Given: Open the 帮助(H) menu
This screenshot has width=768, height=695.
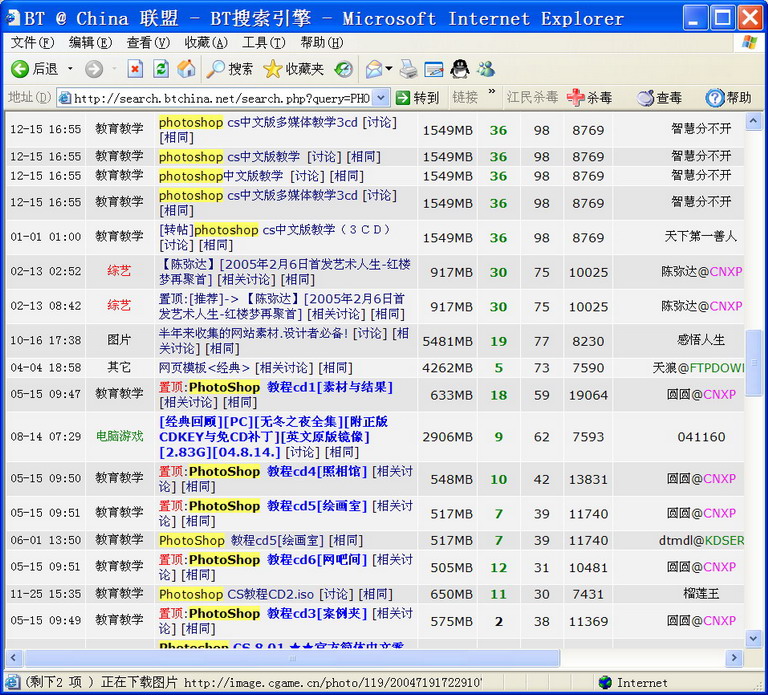Looking at the screenshot, I should tap(322, 43).
